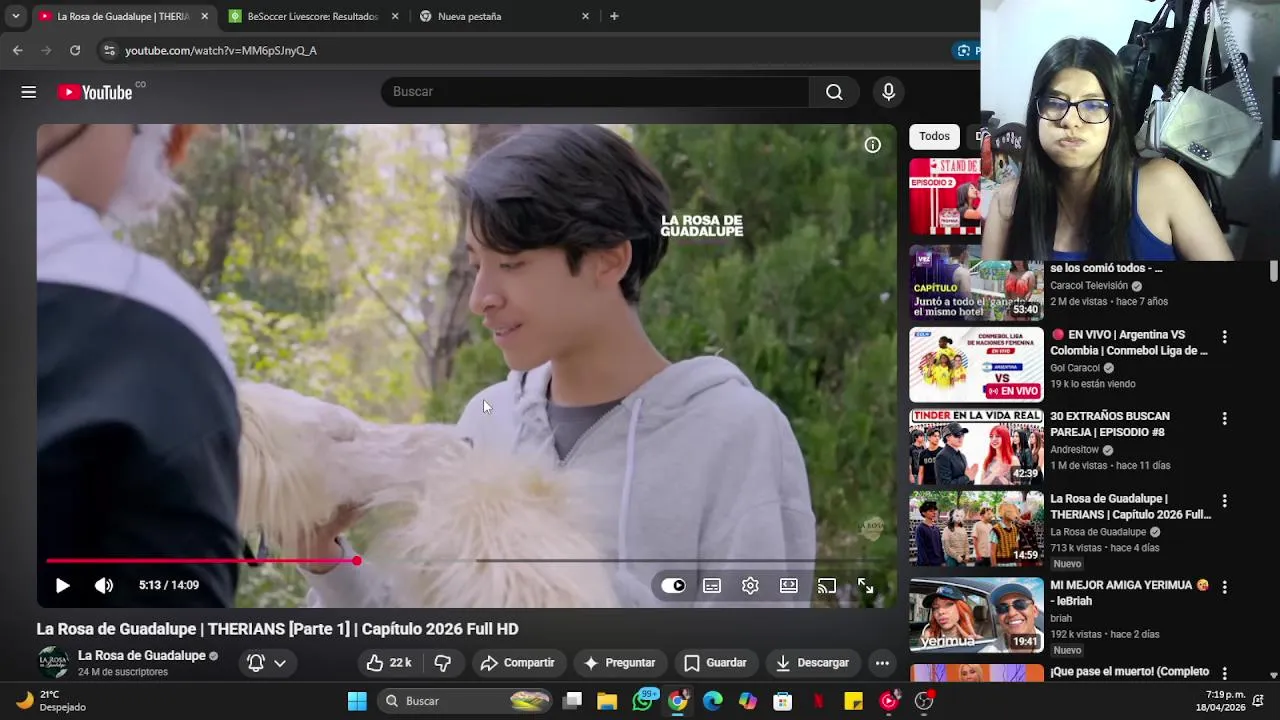Like the video with 22 k likes

389,663
